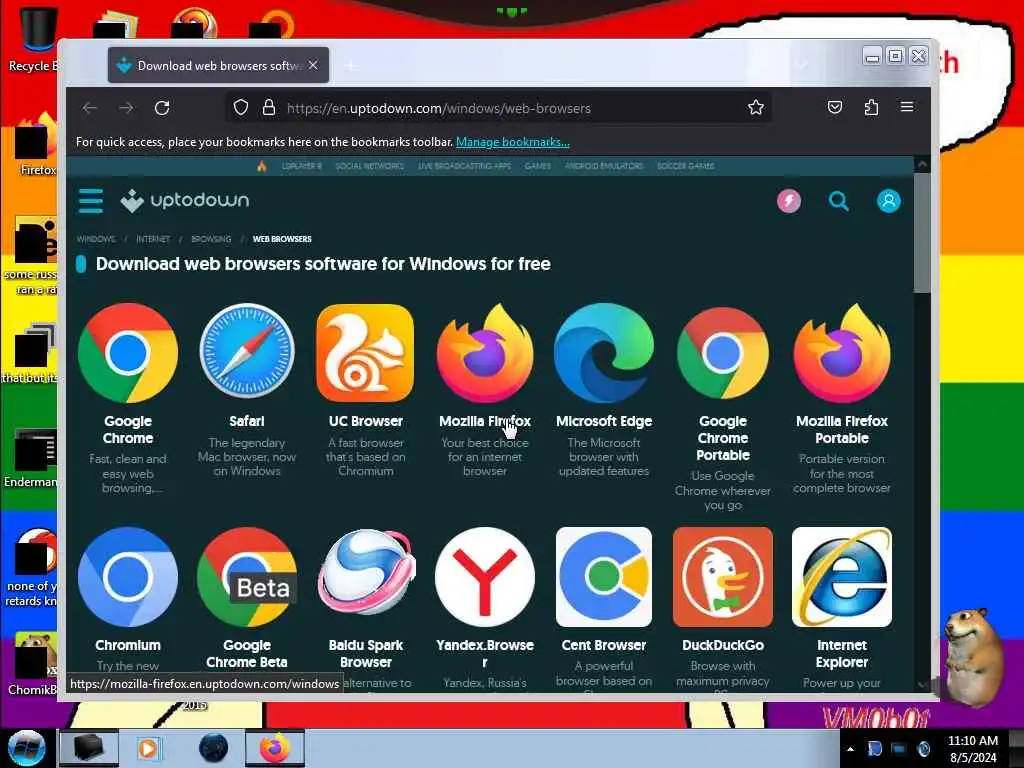The image size is (1024, 768).
Task: Click the Browsing breadcrumb link
Action: point(211,239)
